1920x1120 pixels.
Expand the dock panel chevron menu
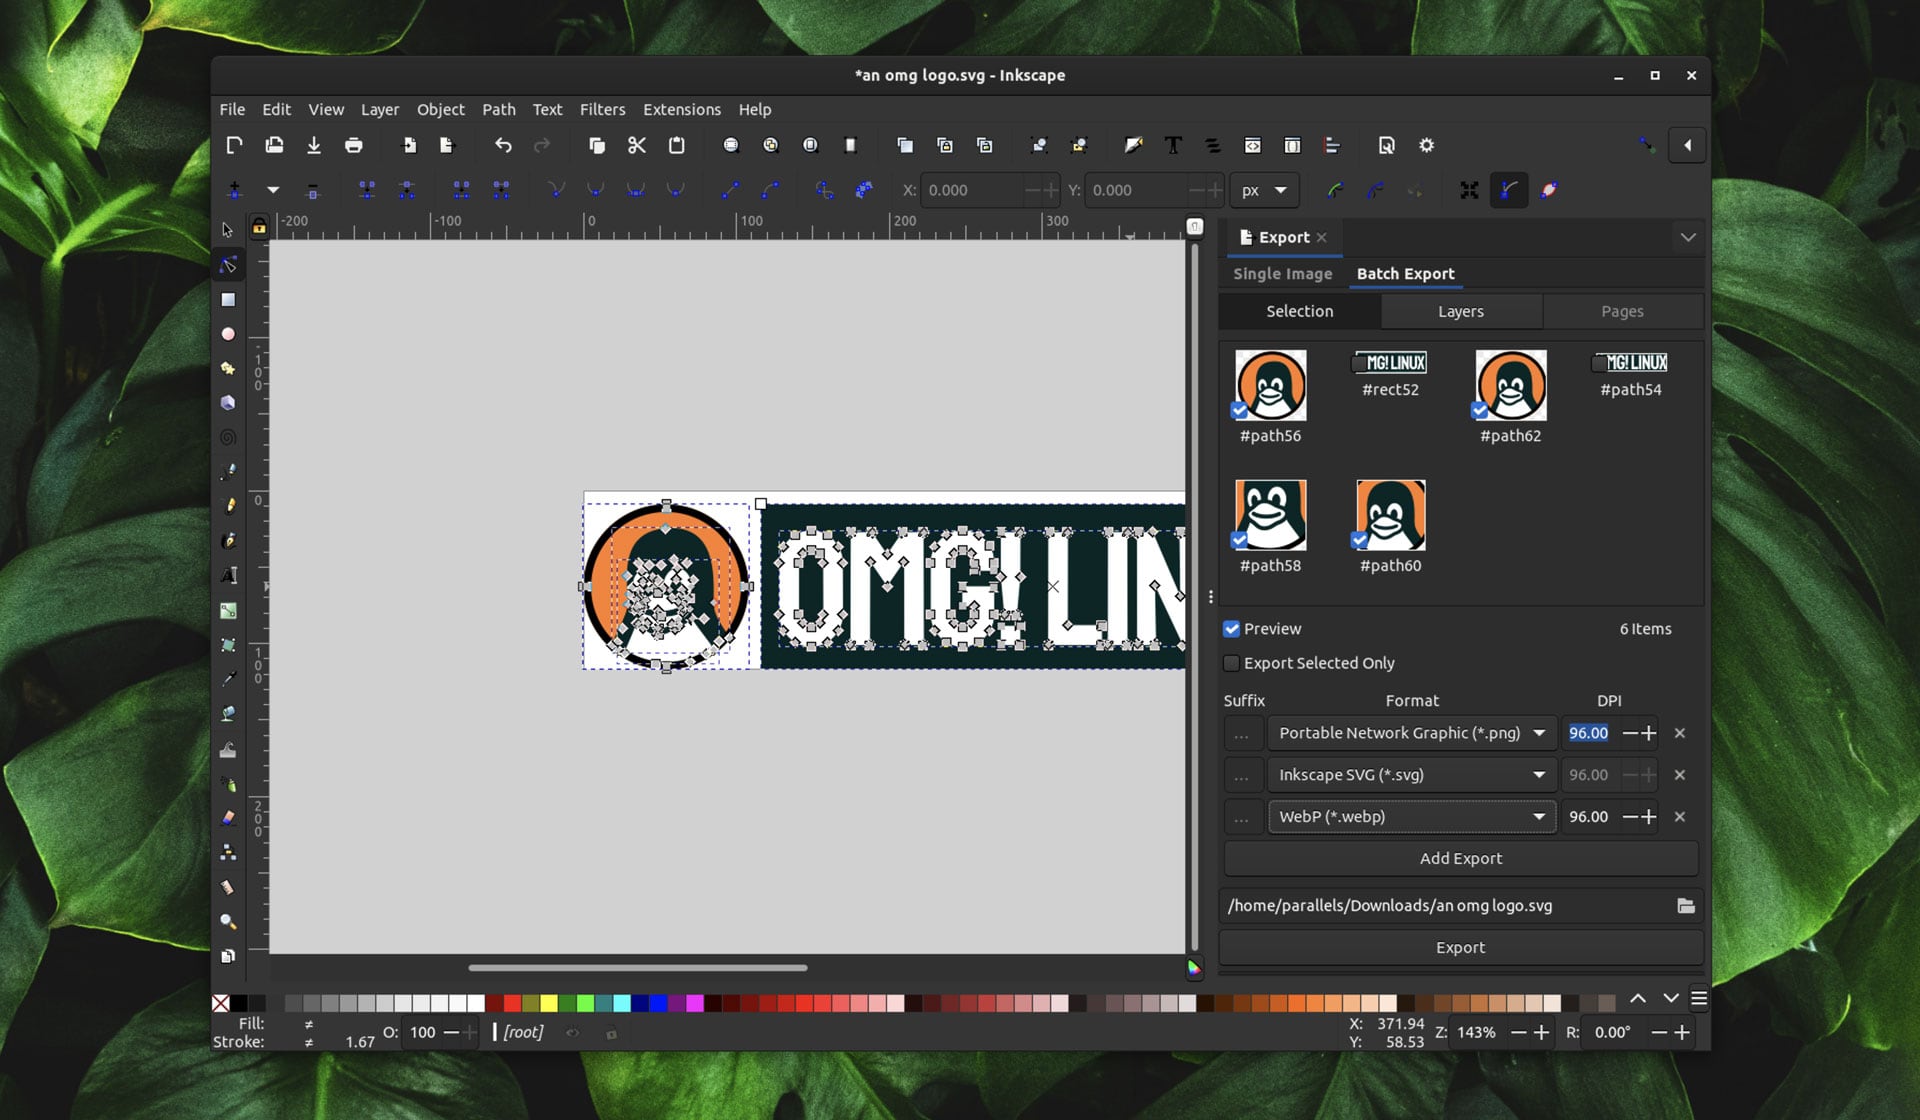(1688, 238)
